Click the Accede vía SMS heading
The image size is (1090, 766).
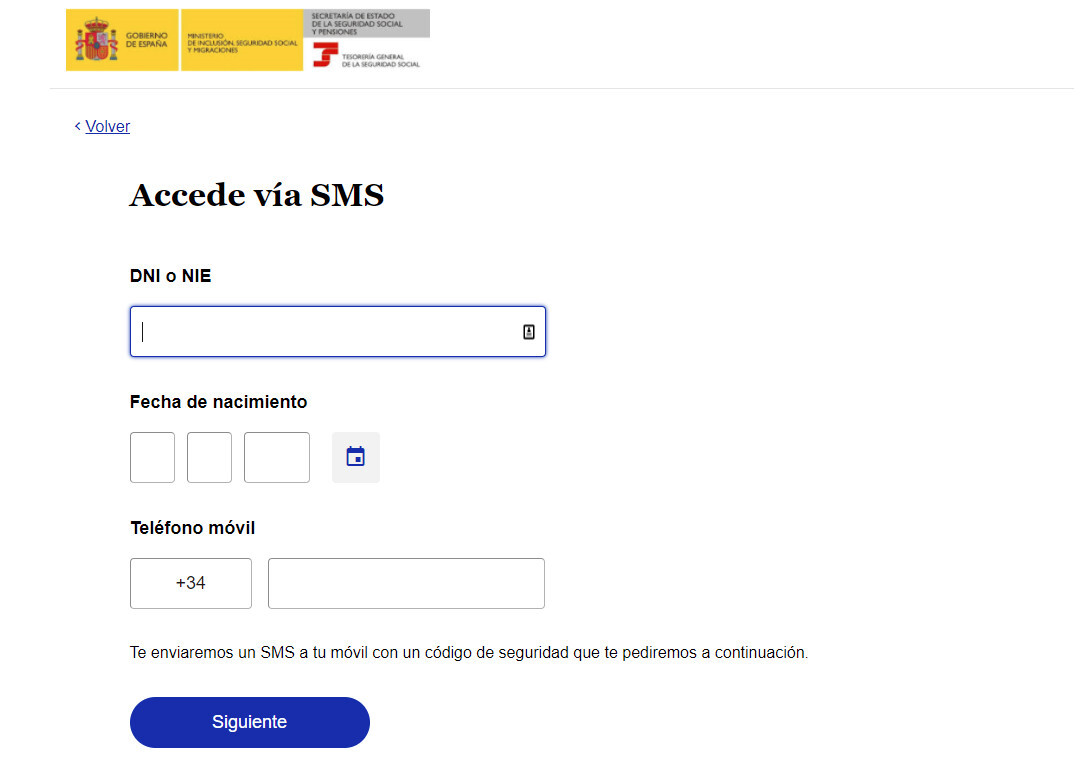tap(257, 194)
